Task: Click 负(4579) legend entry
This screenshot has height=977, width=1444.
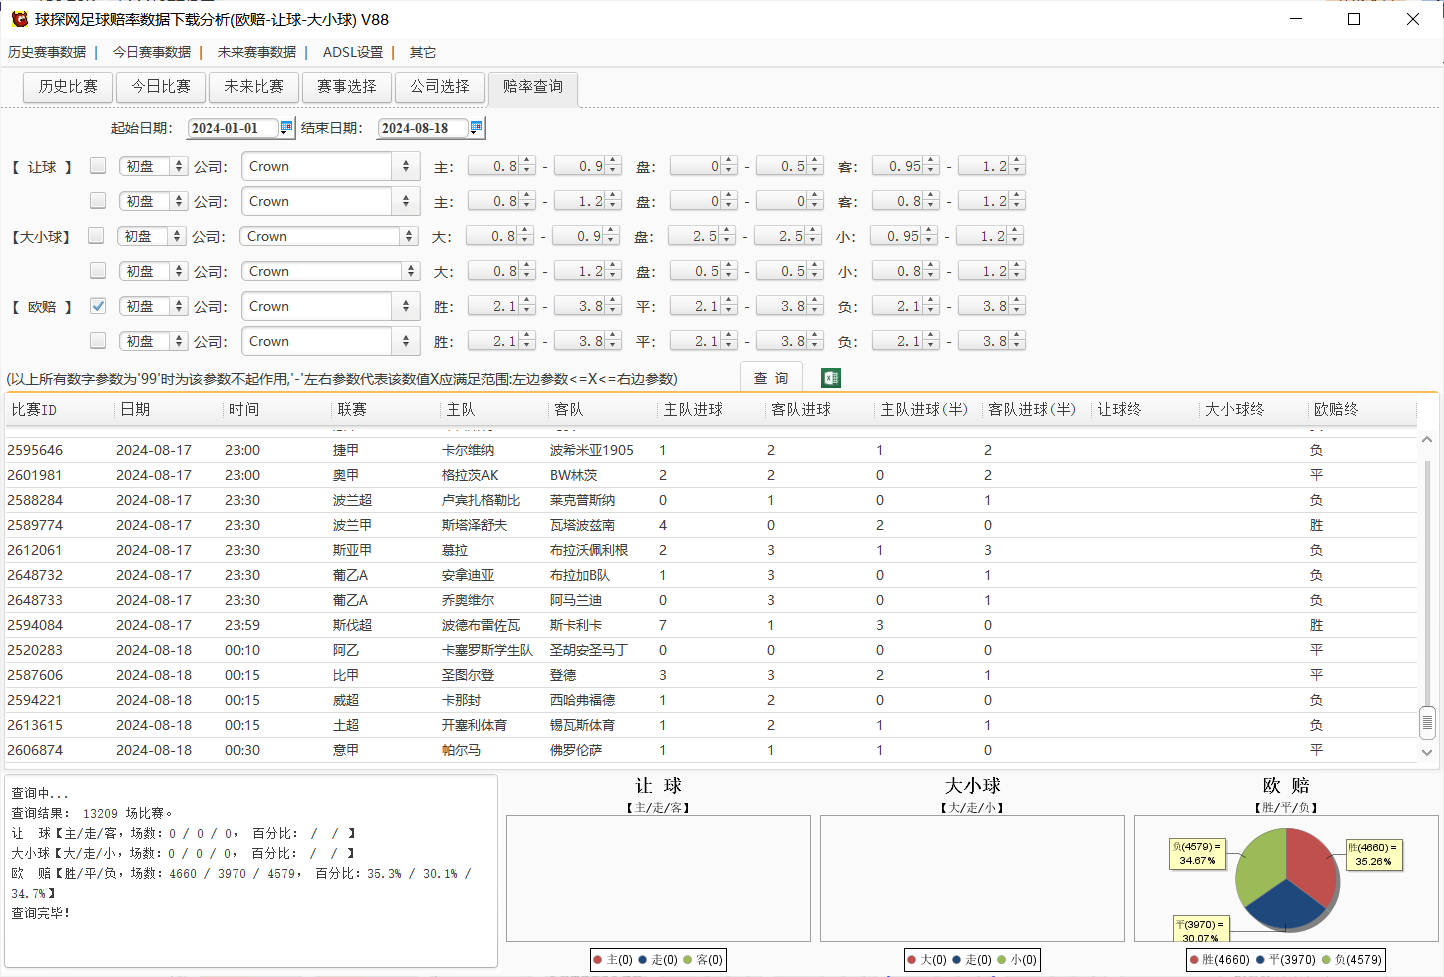Action: pos(1351,959)
